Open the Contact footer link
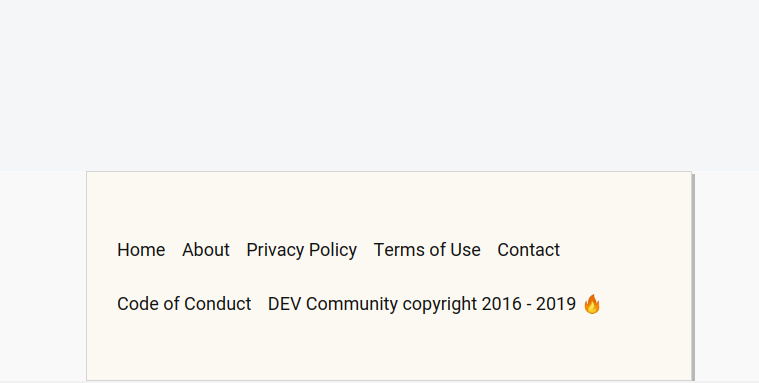This screenshot has height=383, width=759. pos(529,250)
